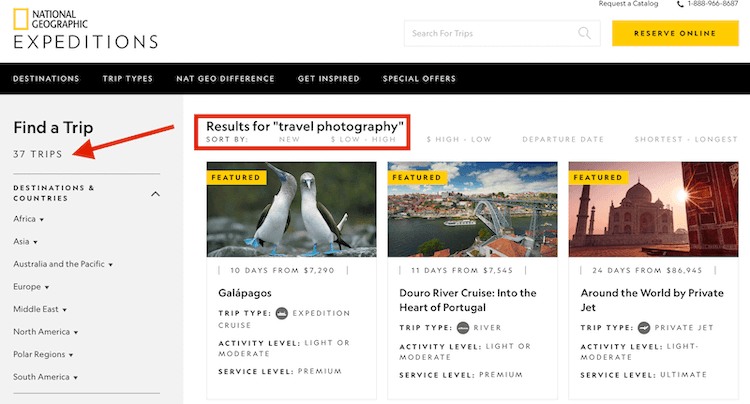Screen dimensions: 750x404
Task: Click the Search For Trips field
Action: click(x=490, y=33)
